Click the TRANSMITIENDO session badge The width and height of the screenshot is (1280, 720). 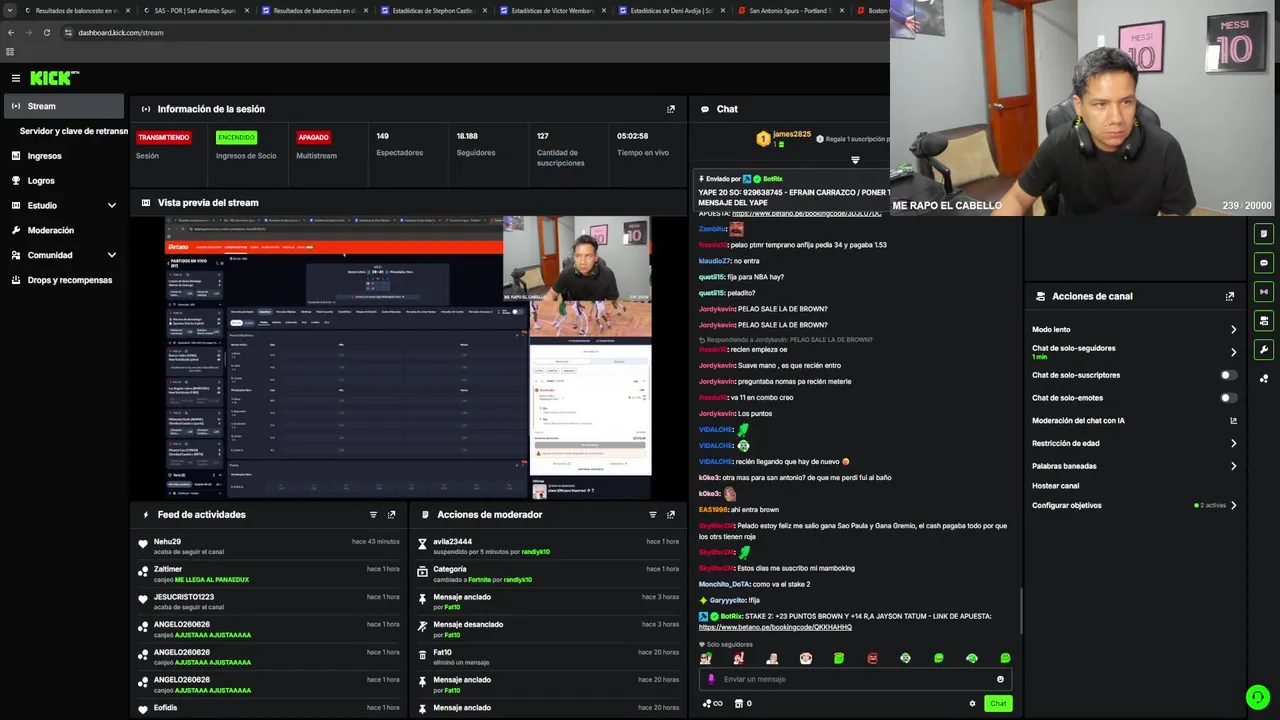click(x=164, y=137)
